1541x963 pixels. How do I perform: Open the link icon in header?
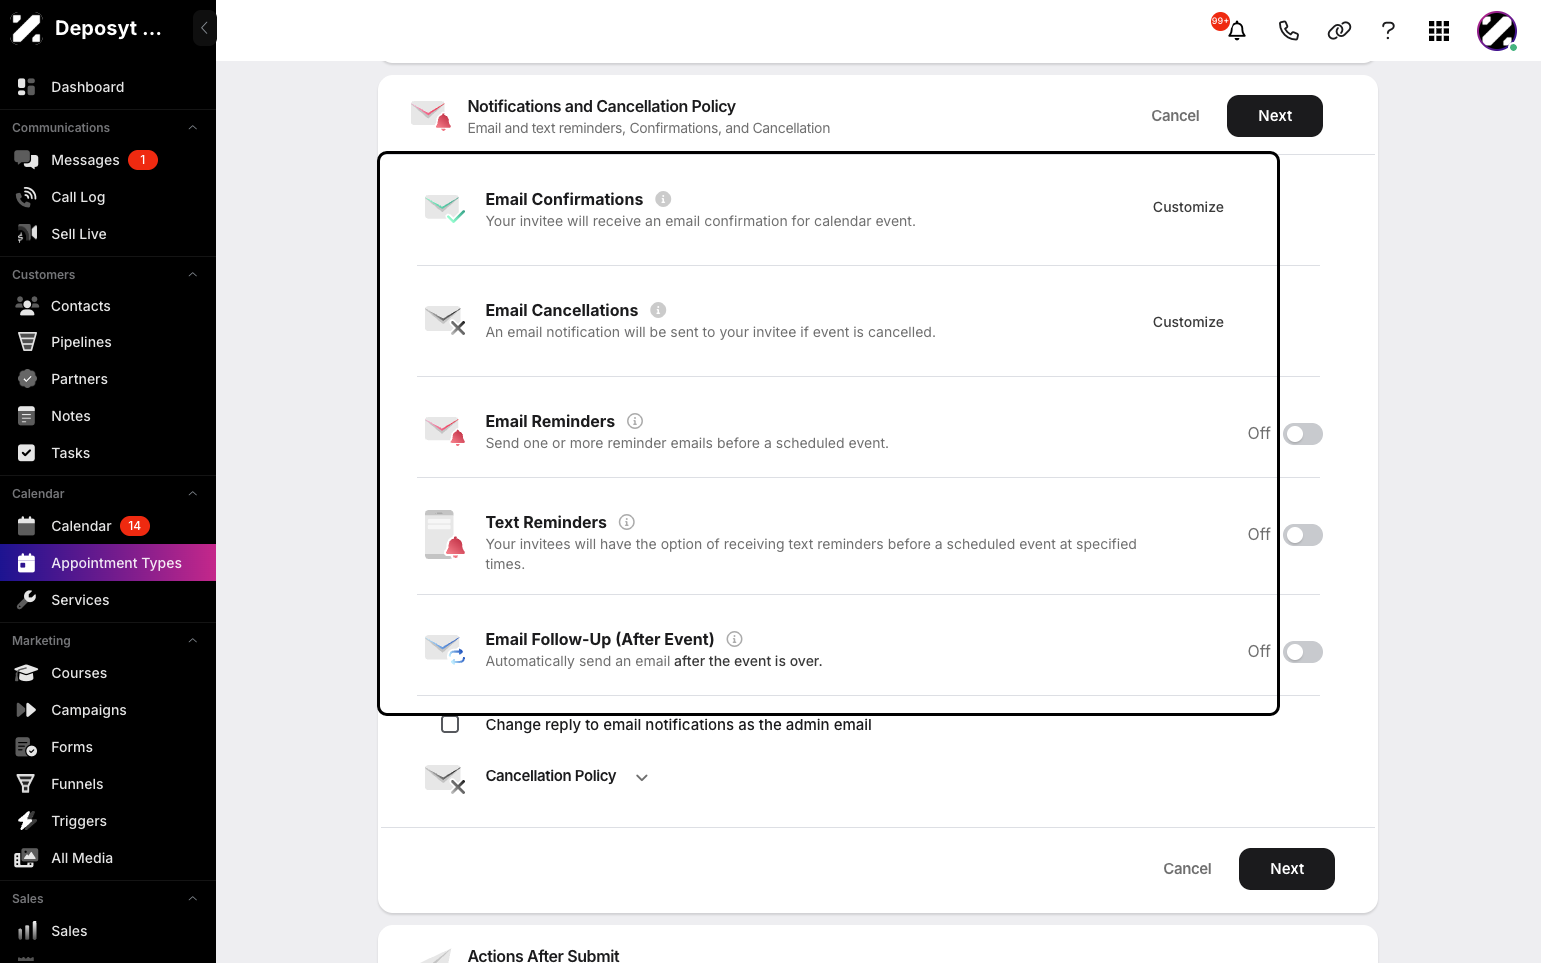1339,30
